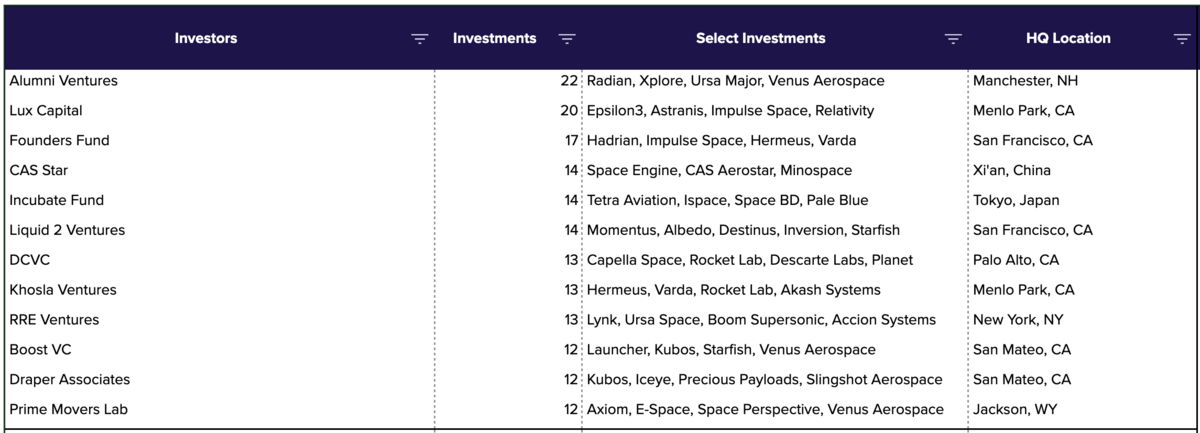
Task: Click RRE Ventures investments count 13
Action: point(571,320)
